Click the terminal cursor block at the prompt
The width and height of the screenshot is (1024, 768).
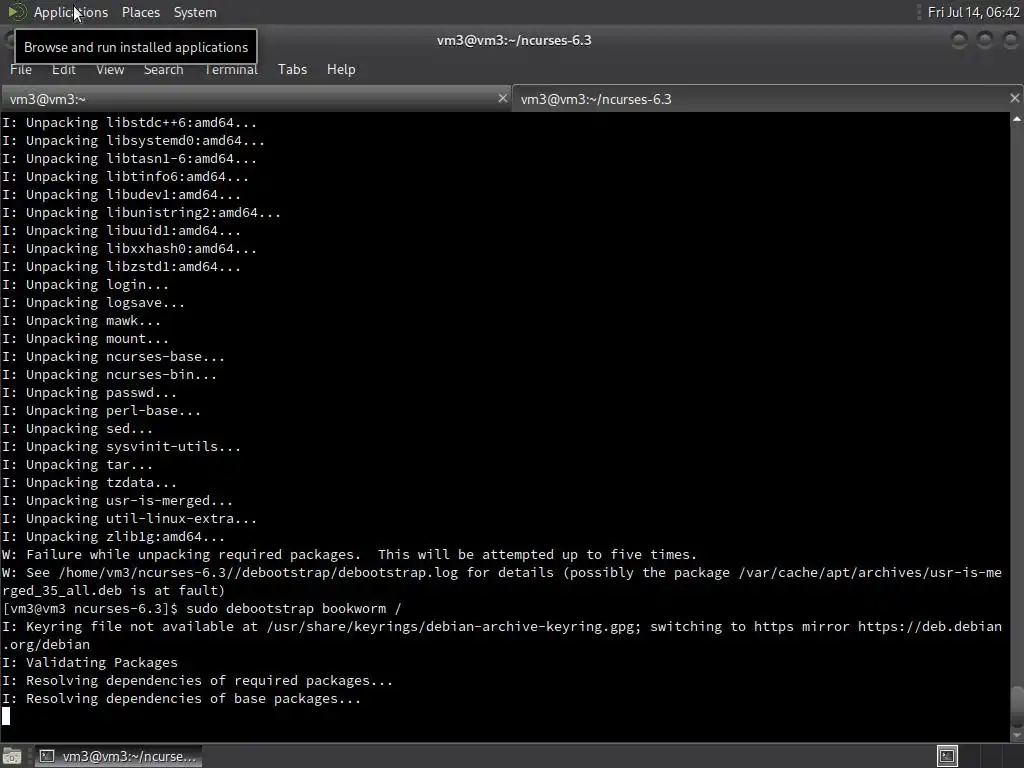point(6,716)
